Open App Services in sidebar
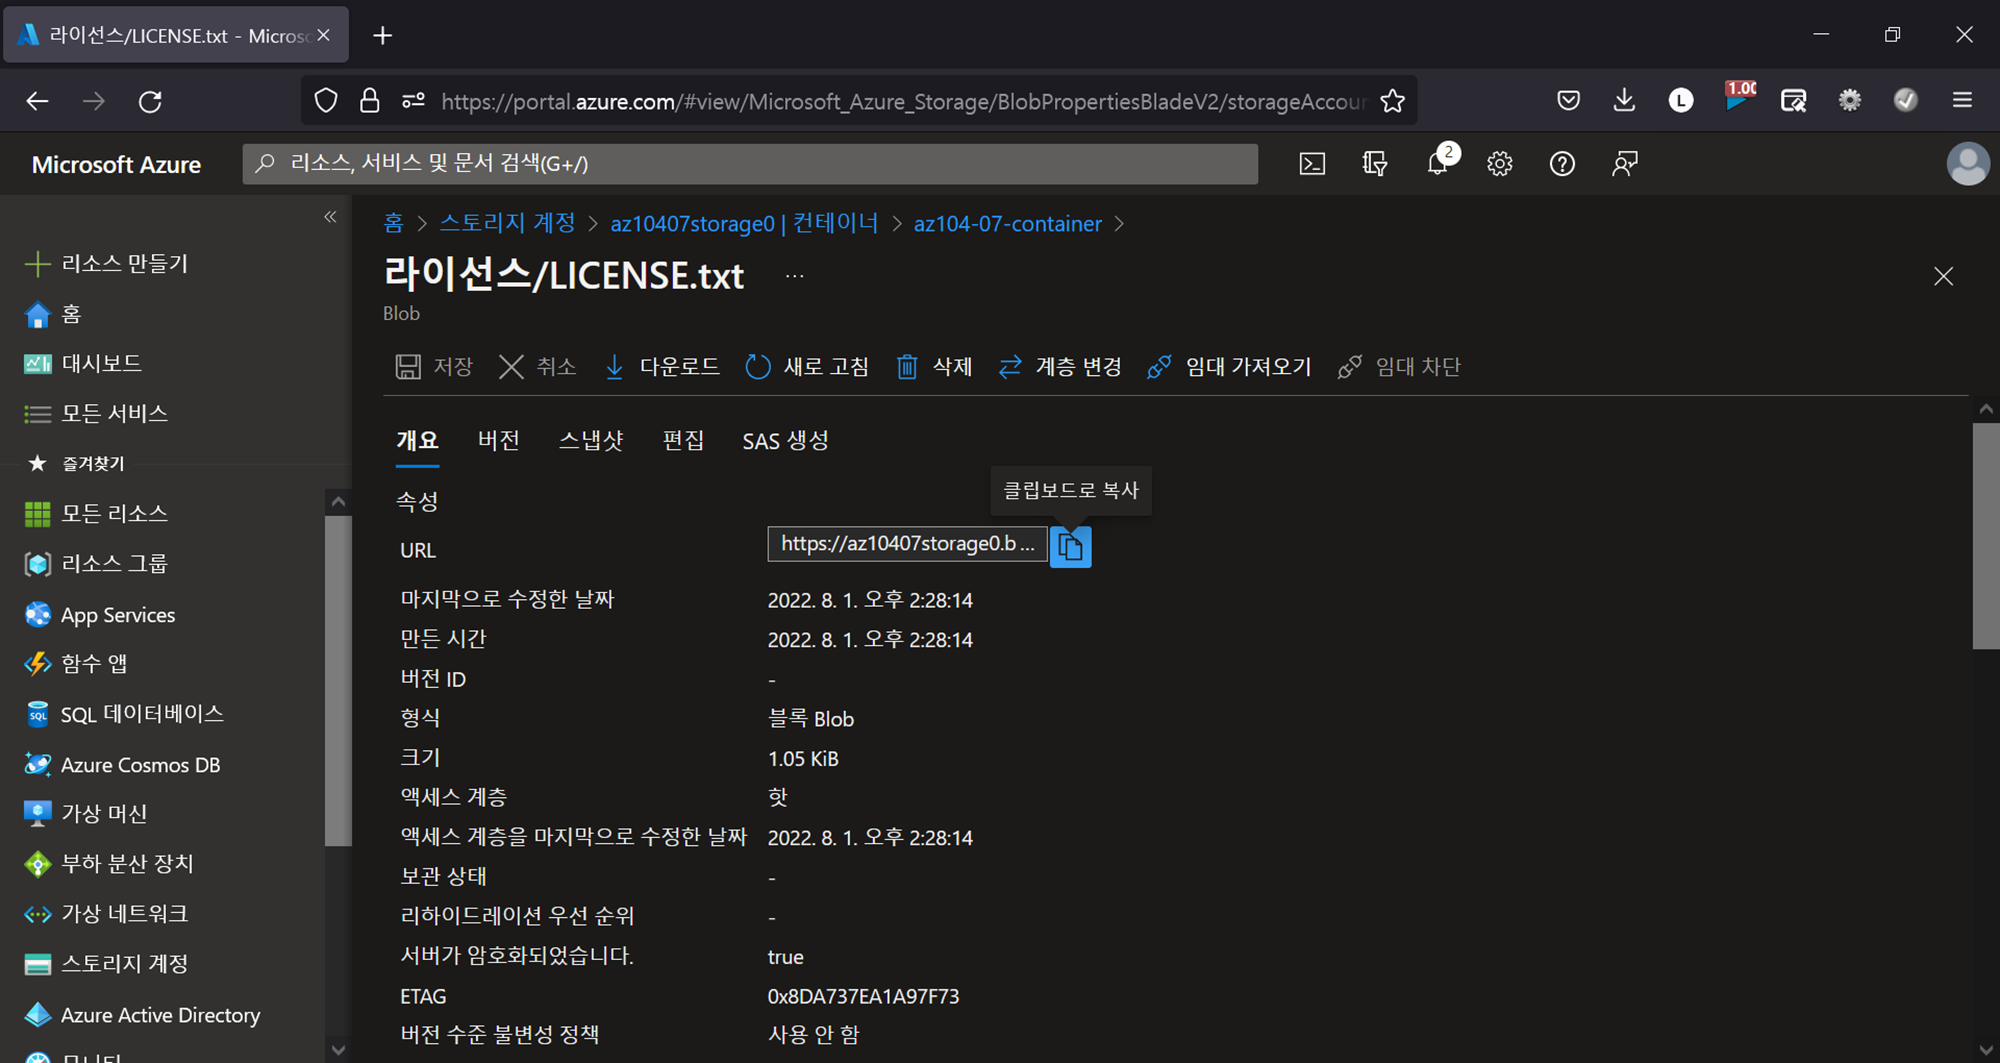Image resolution: width=2000 pixels, height=1063 pixels. [x=100, y=614]
